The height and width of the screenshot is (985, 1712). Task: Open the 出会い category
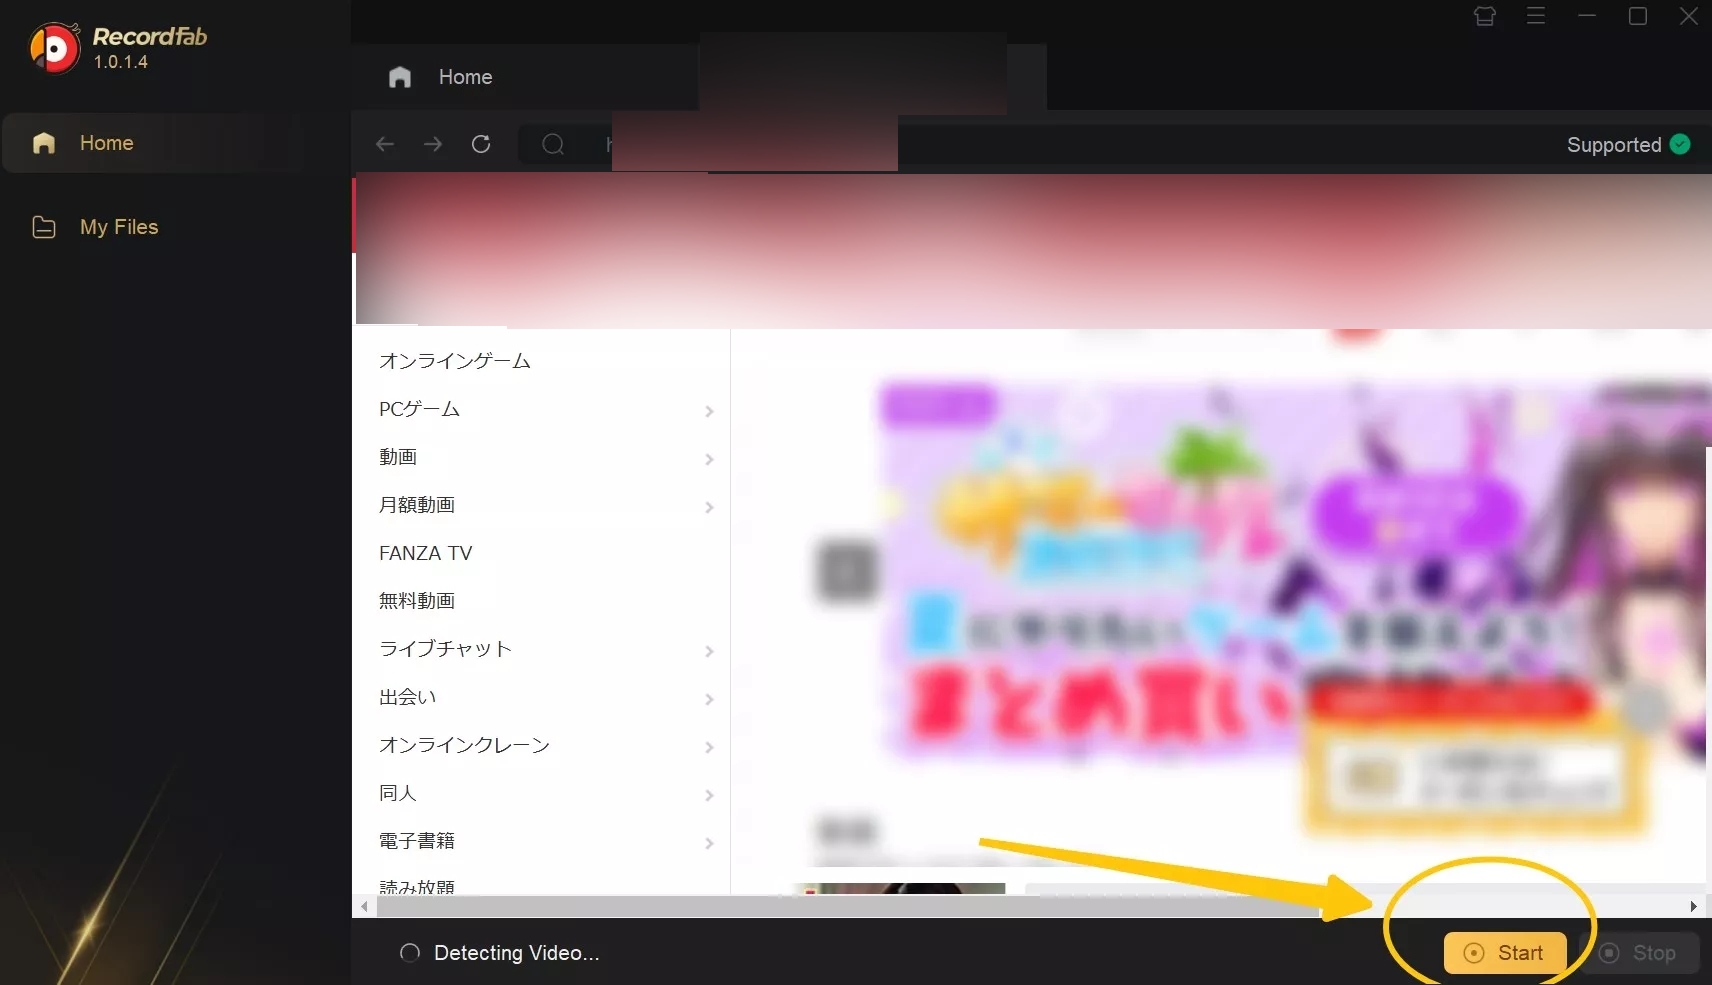(407, 697)
